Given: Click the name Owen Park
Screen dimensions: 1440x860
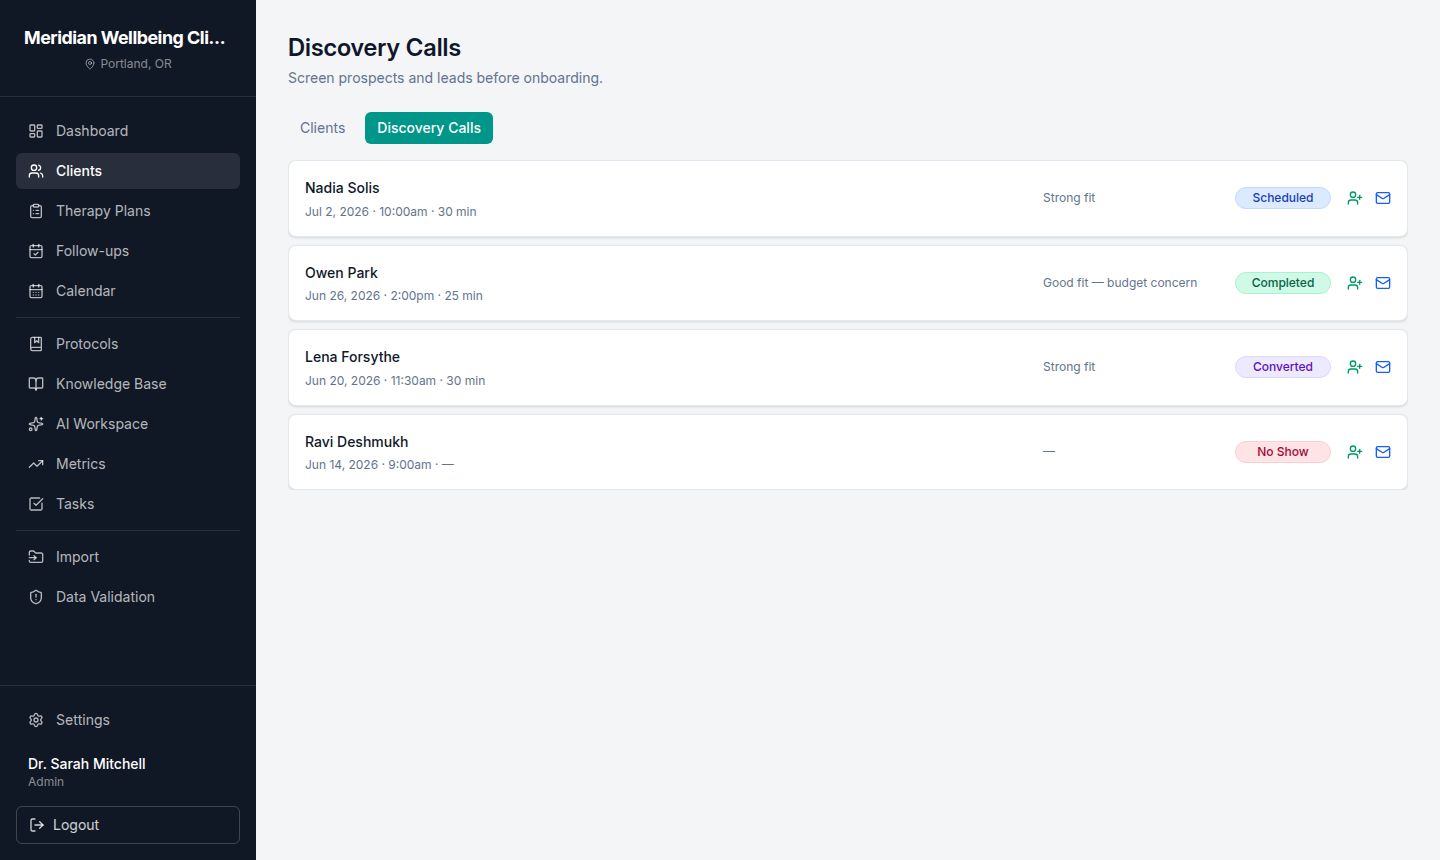Looking at the screenshot, I should (341, 273).
